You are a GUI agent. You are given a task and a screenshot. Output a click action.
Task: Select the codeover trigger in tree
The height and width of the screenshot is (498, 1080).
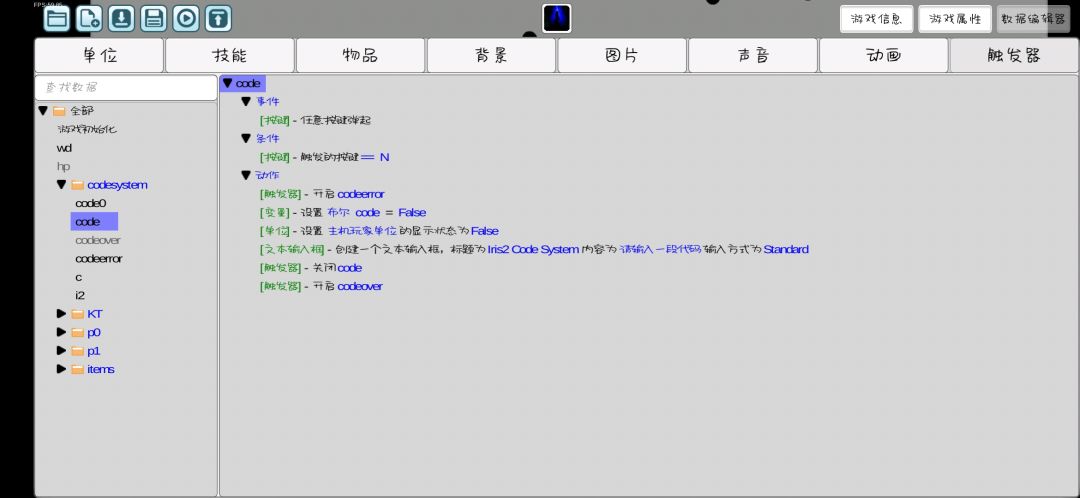[x=98, y=240]
